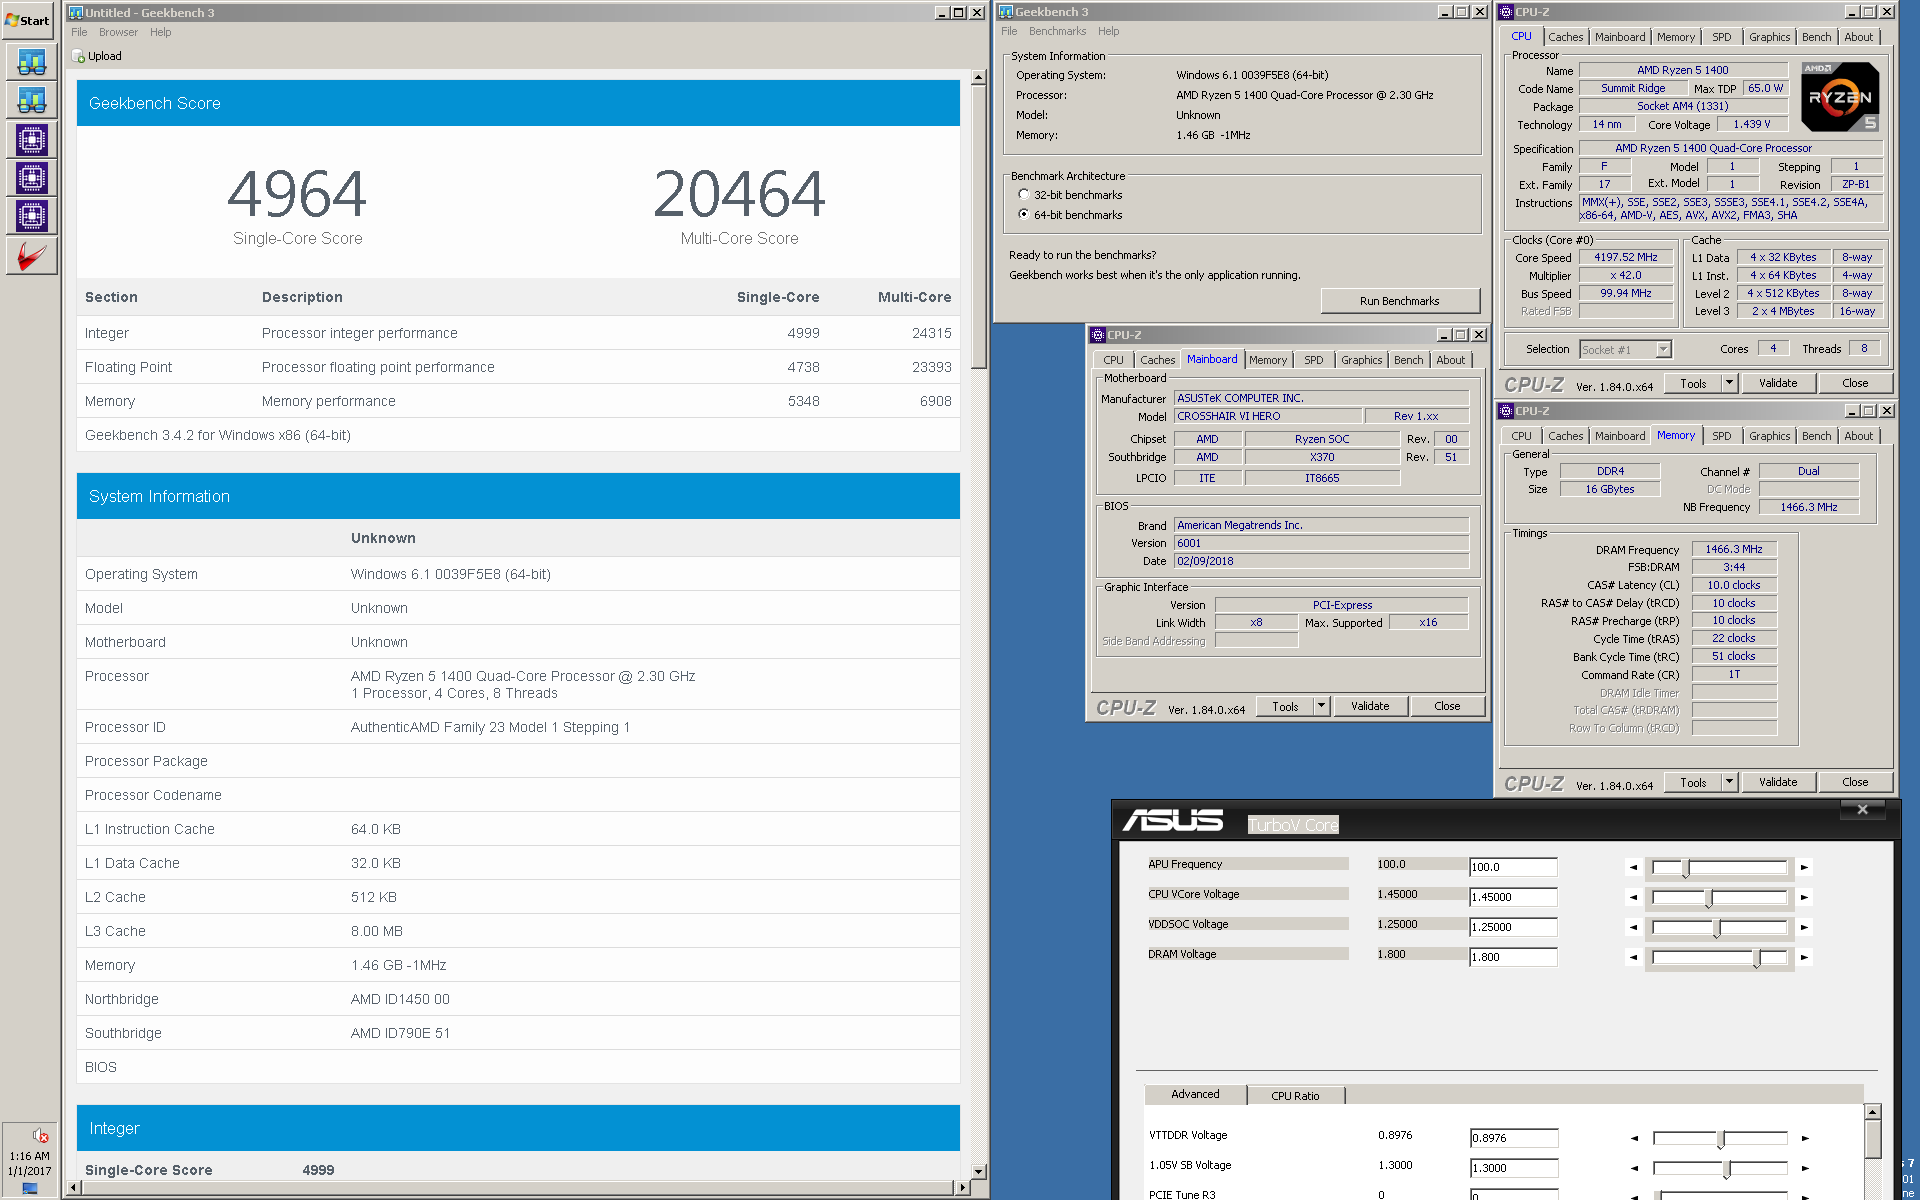The height and width of the screenshot is (1200, 1920).
Task: Switch to Caches tab in CPU-Z CPU window
Action: (1565, 37)
